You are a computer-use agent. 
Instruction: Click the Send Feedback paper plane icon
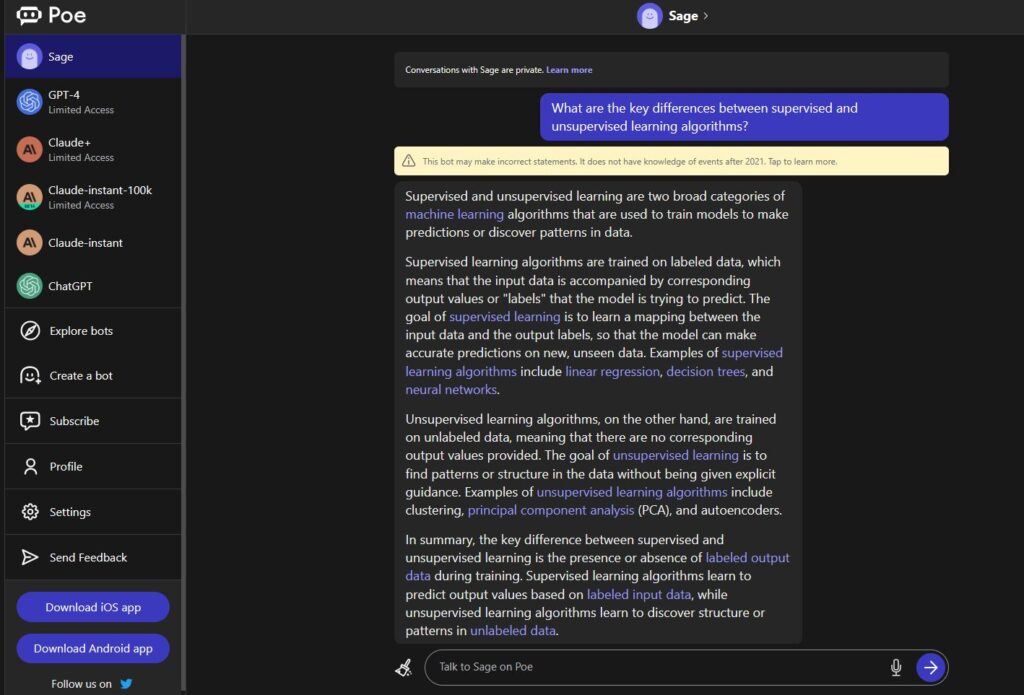click(30, 557)
